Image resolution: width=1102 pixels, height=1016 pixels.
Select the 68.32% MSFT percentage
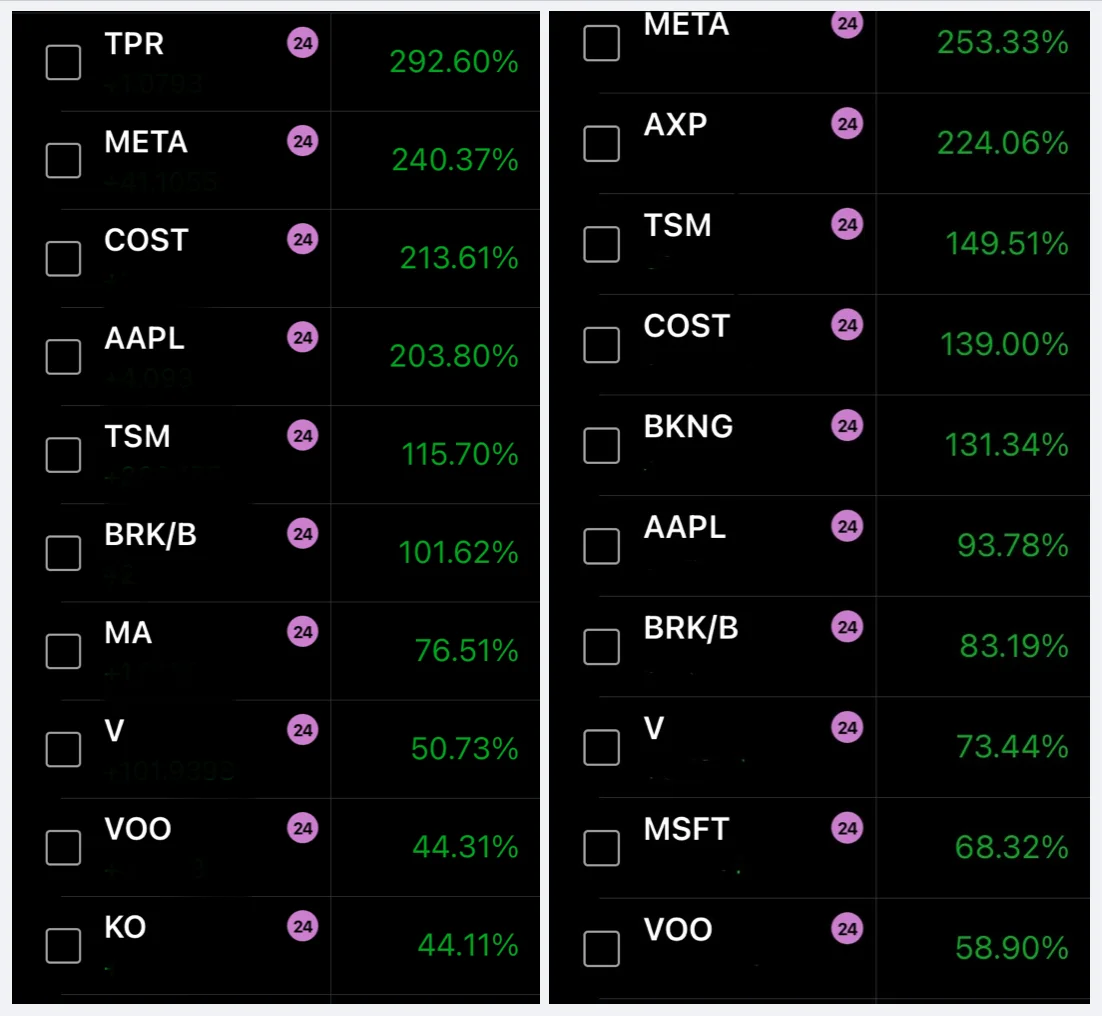click(1011, 848)
